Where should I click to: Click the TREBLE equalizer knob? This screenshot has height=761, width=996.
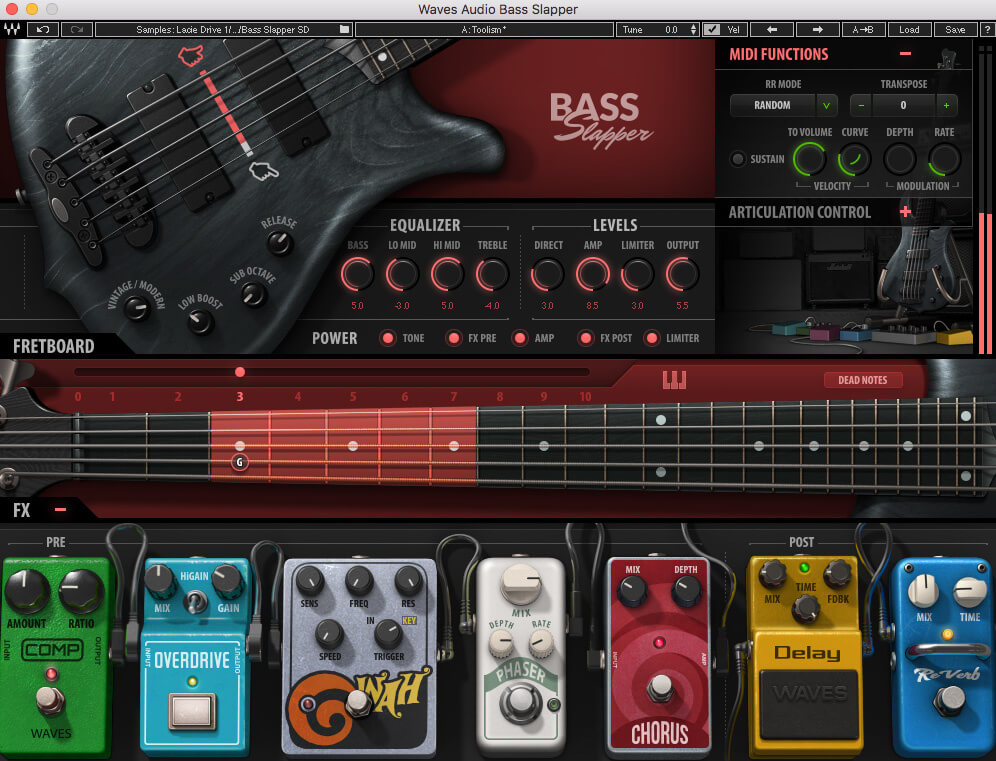(x=492, y=274)
